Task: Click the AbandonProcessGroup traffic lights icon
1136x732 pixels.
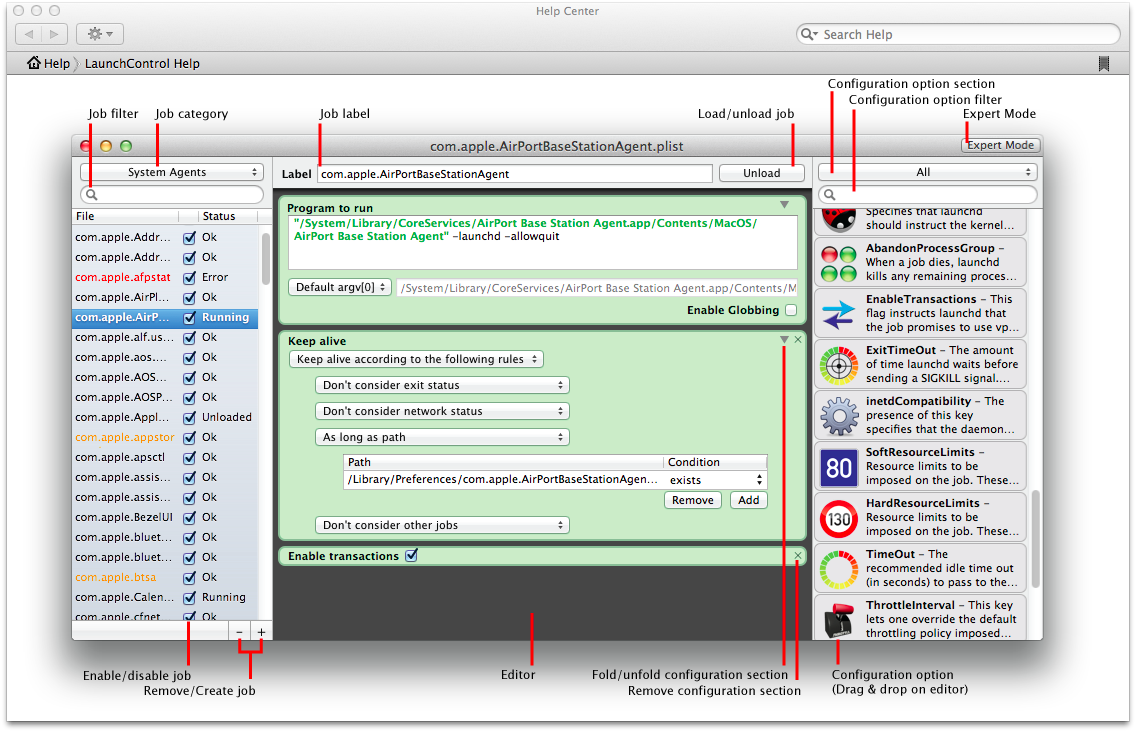Action: click(x=838, y=263)
